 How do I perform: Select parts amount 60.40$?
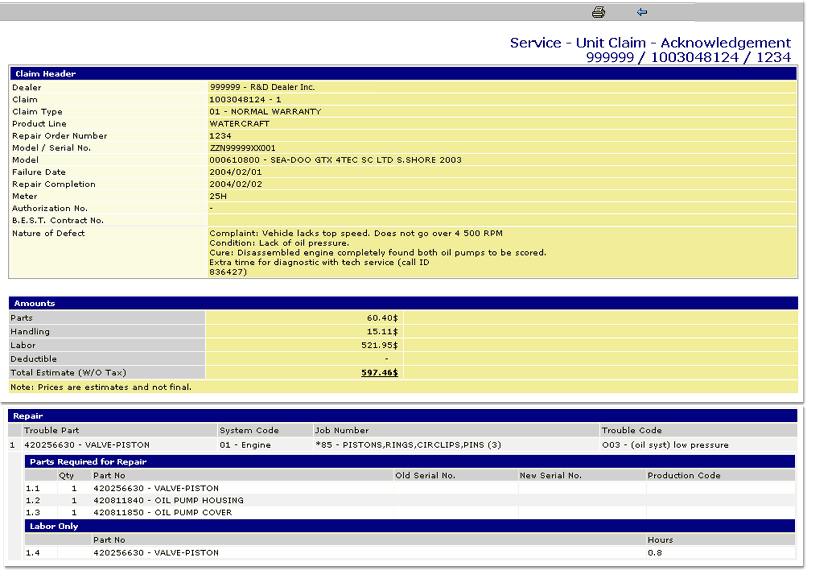[x=383, y=318]
